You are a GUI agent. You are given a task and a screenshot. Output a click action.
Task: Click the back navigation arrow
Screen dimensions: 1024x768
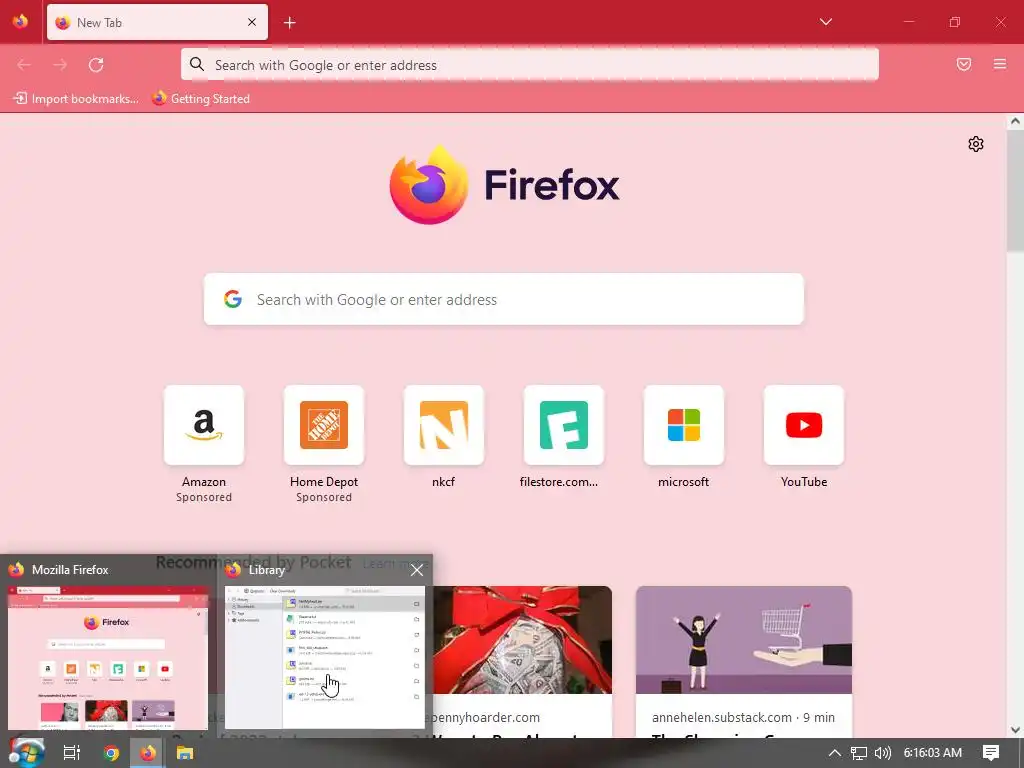tap(24, 65)
